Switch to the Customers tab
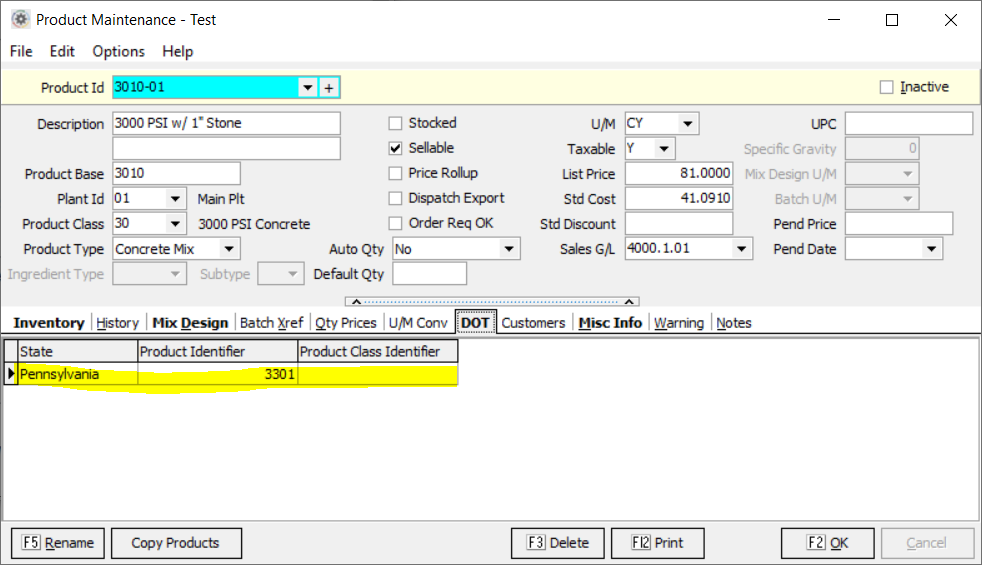 tap(533, 323)
